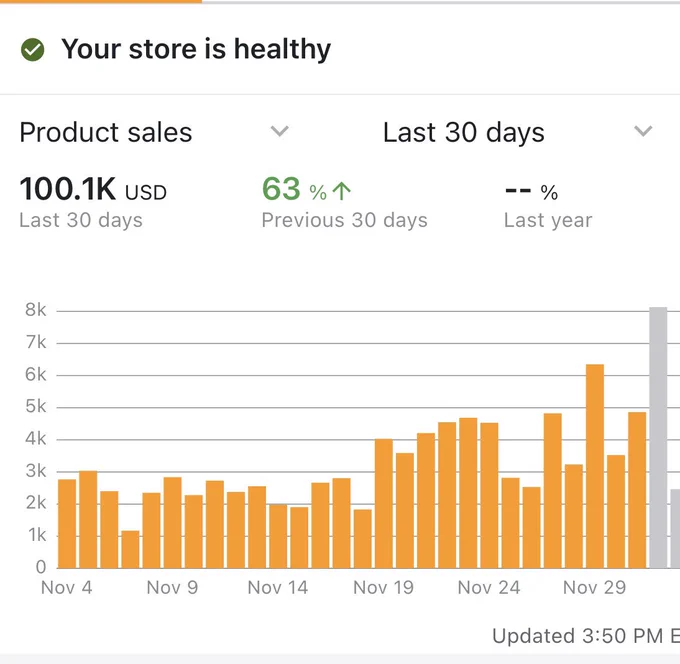The height and width of the screenshot is (664, 680).
Task: Tap the green store health checkmark icon
Action: 33,49
